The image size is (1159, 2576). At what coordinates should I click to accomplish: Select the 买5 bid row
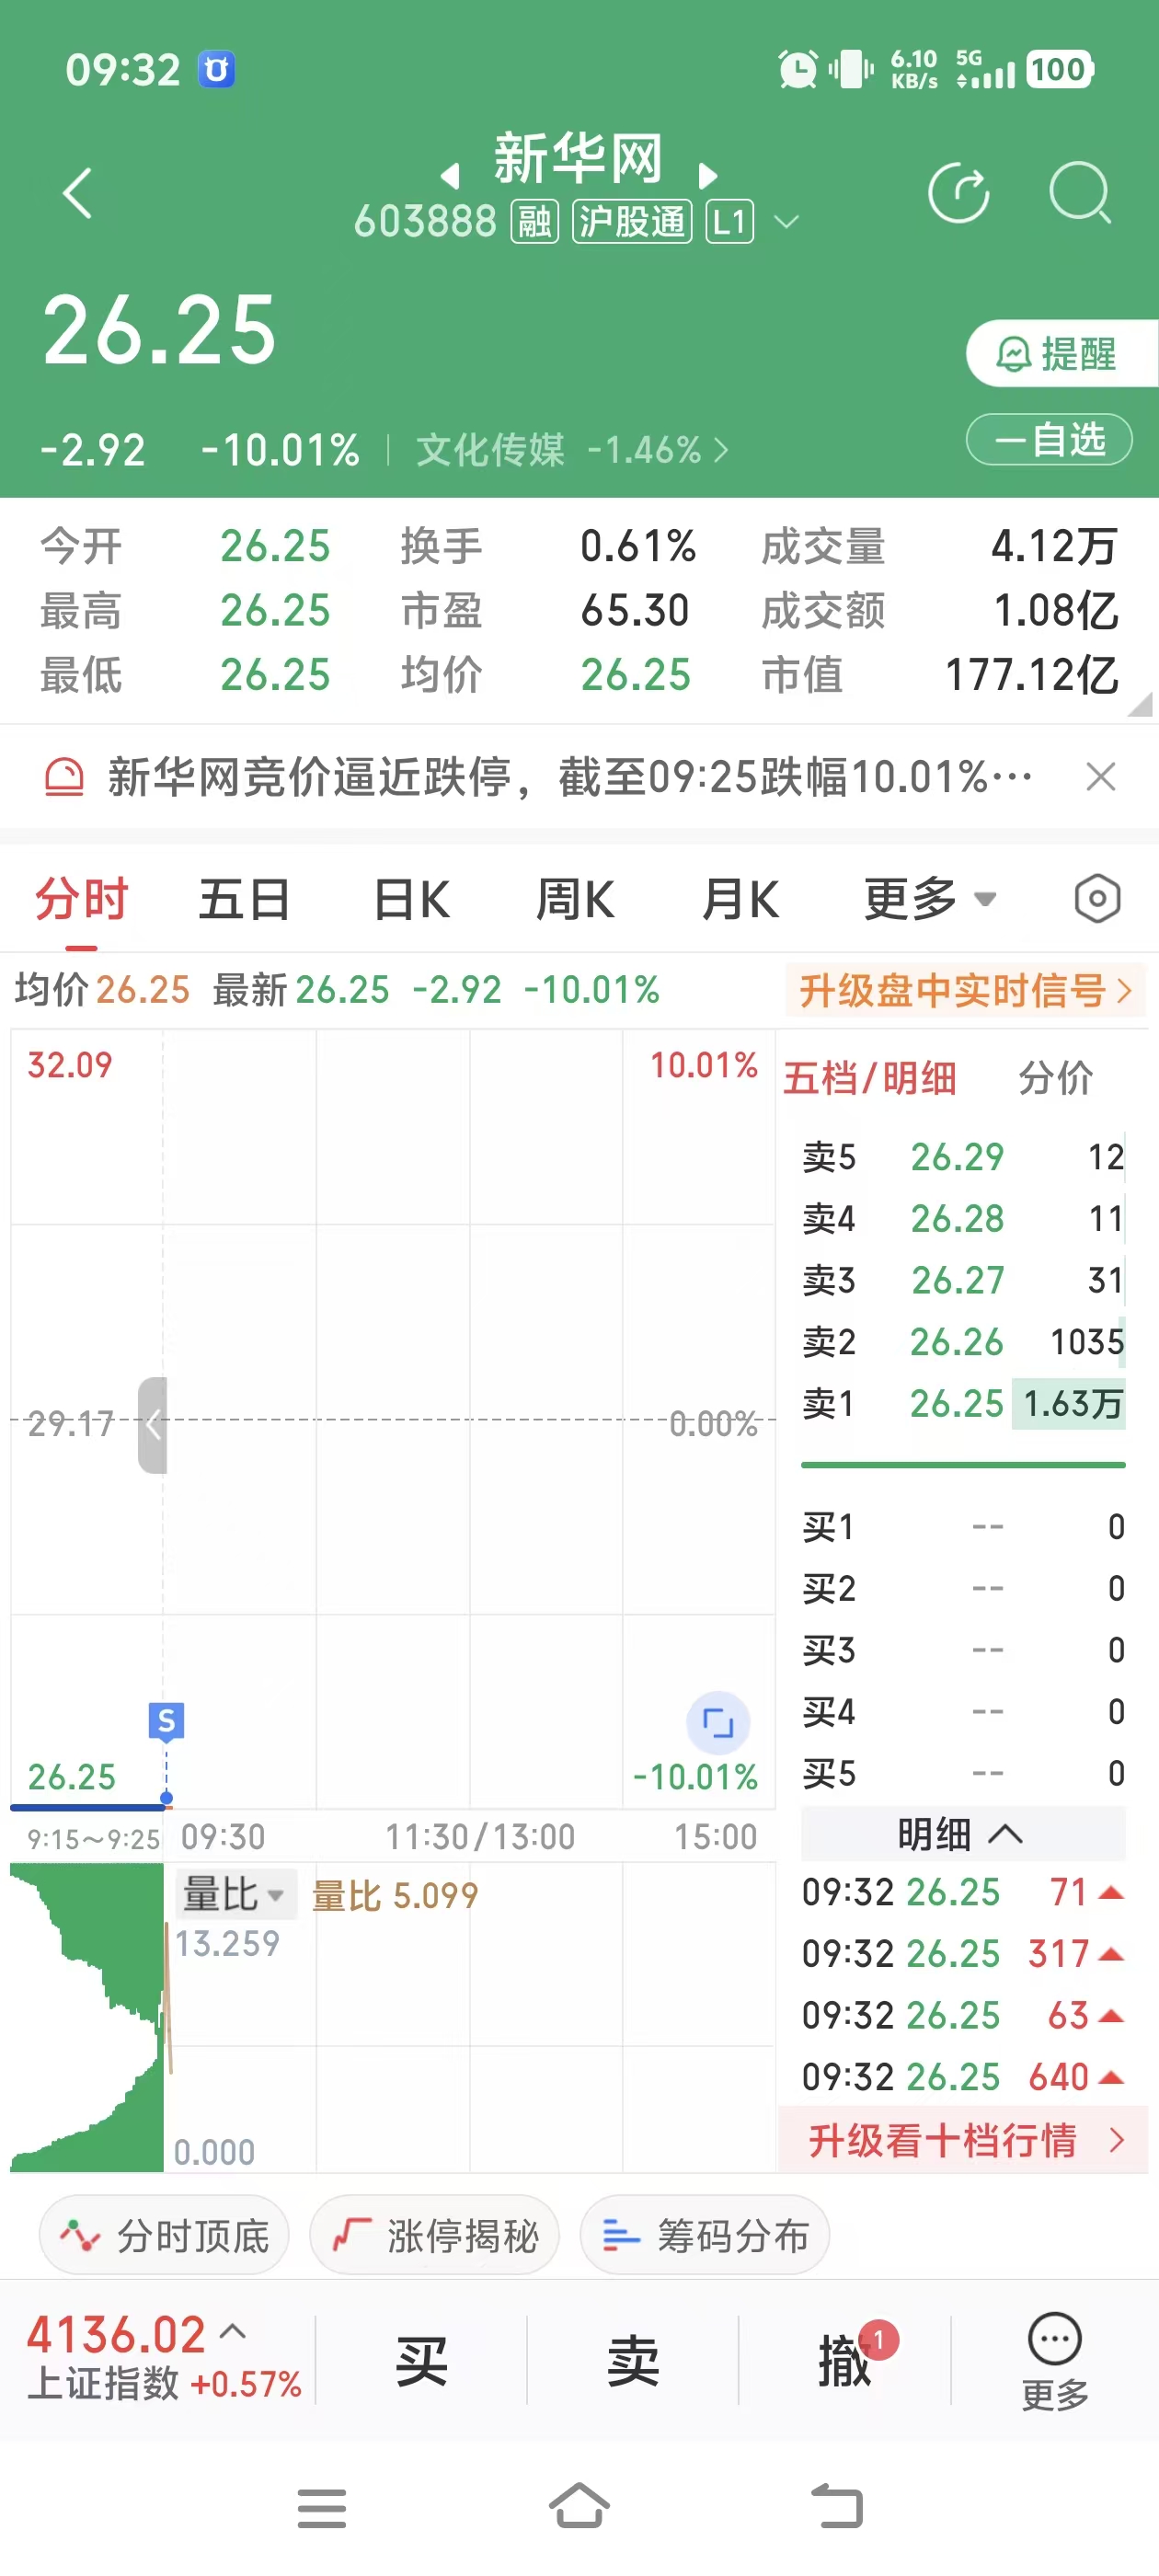click(x=963, y=1773)
